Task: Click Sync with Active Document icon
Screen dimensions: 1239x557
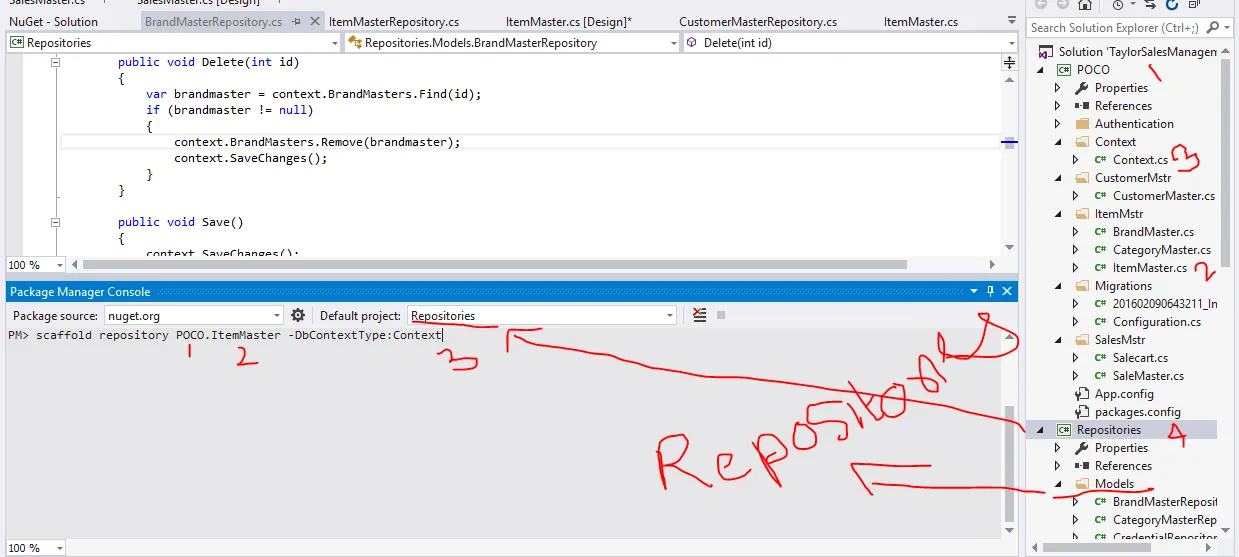Action: (x=1151, y=5)
